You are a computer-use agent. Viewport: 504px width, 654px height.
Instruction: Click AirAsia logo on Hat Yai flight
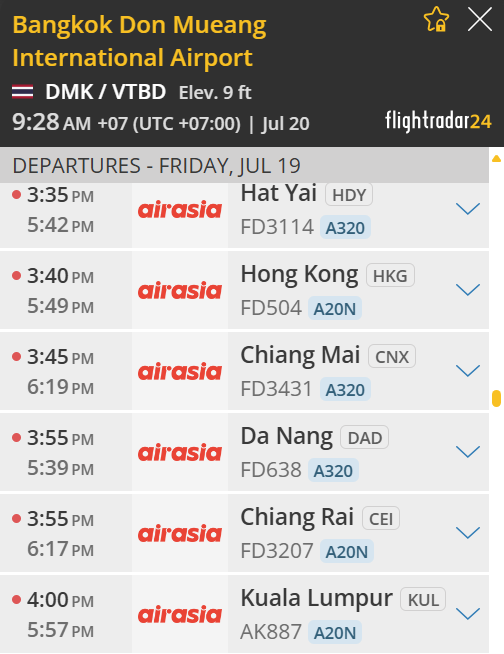180,210
